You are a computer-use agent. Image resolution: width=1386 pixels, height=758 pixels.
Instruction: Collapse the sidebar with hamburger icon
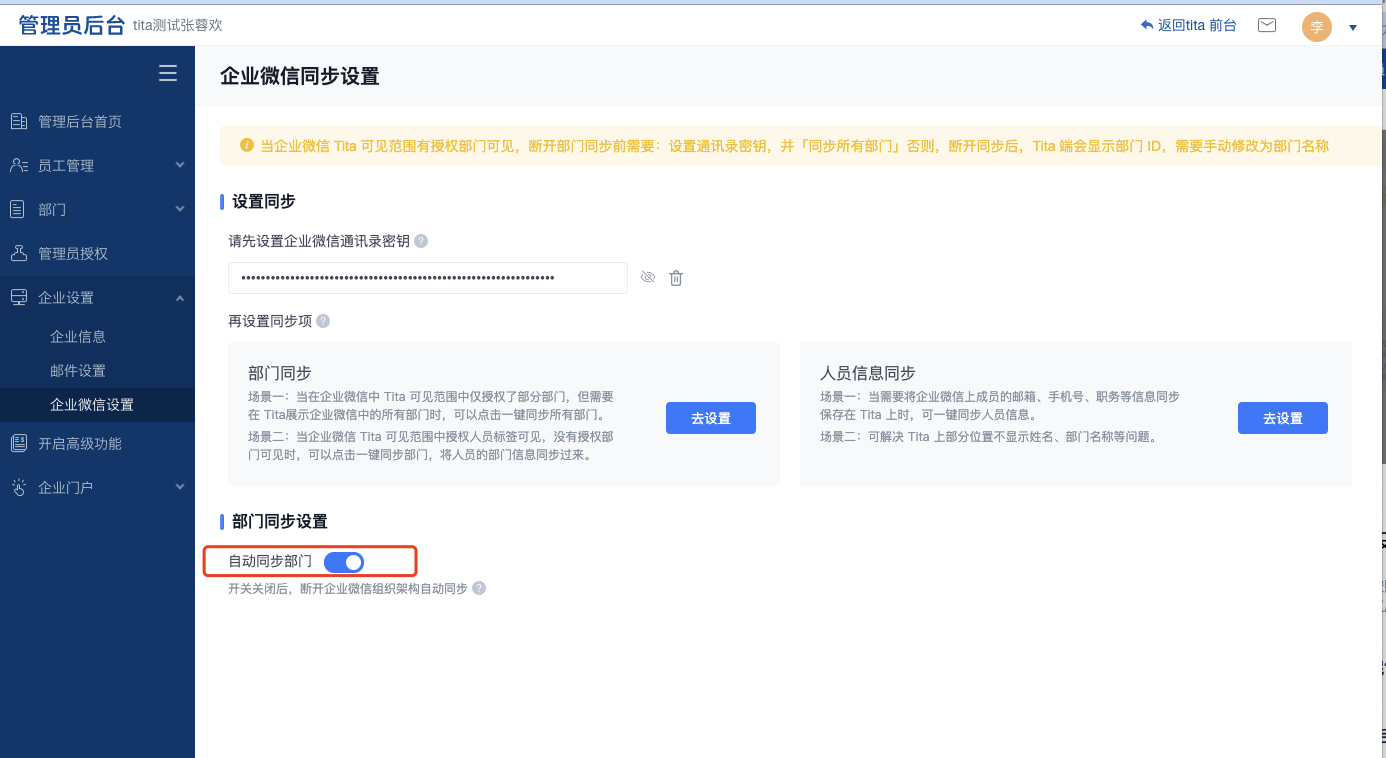click(x=168, y=73)
